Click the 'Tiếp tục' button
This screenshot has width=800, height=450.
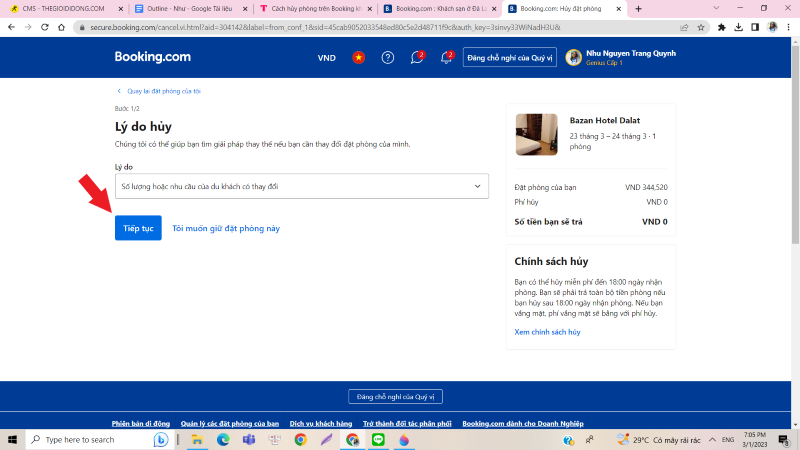coord(138,228)
